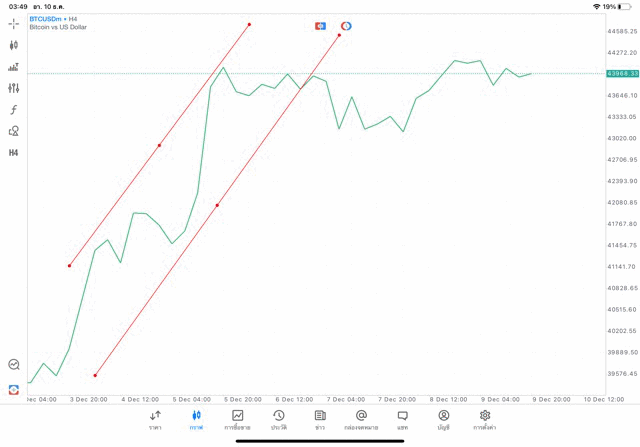Image resolution: width=640 pixels, height=447 pixels.
Task: Open the drawing objects shapes tool
Action: [x=14, y=131]
